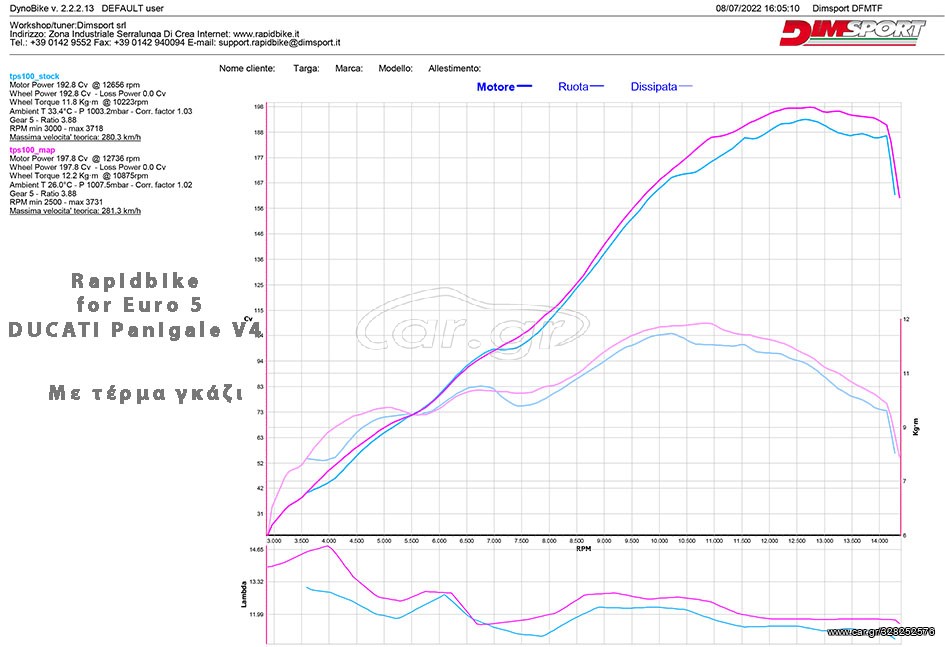This screenshot has height=647, width=945.
Task: Click the www.rapidbike.it internet address
Action: point(266,34)
